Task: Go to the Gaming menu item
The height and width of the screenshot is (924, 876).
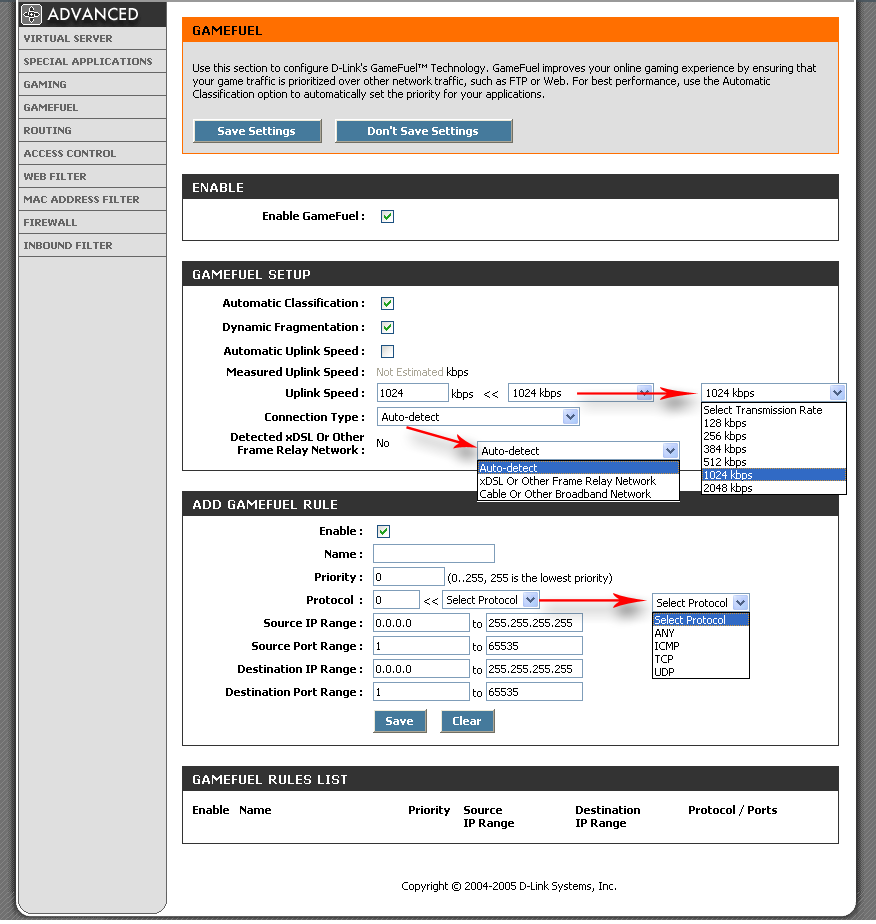Action: tap(92, 84)
